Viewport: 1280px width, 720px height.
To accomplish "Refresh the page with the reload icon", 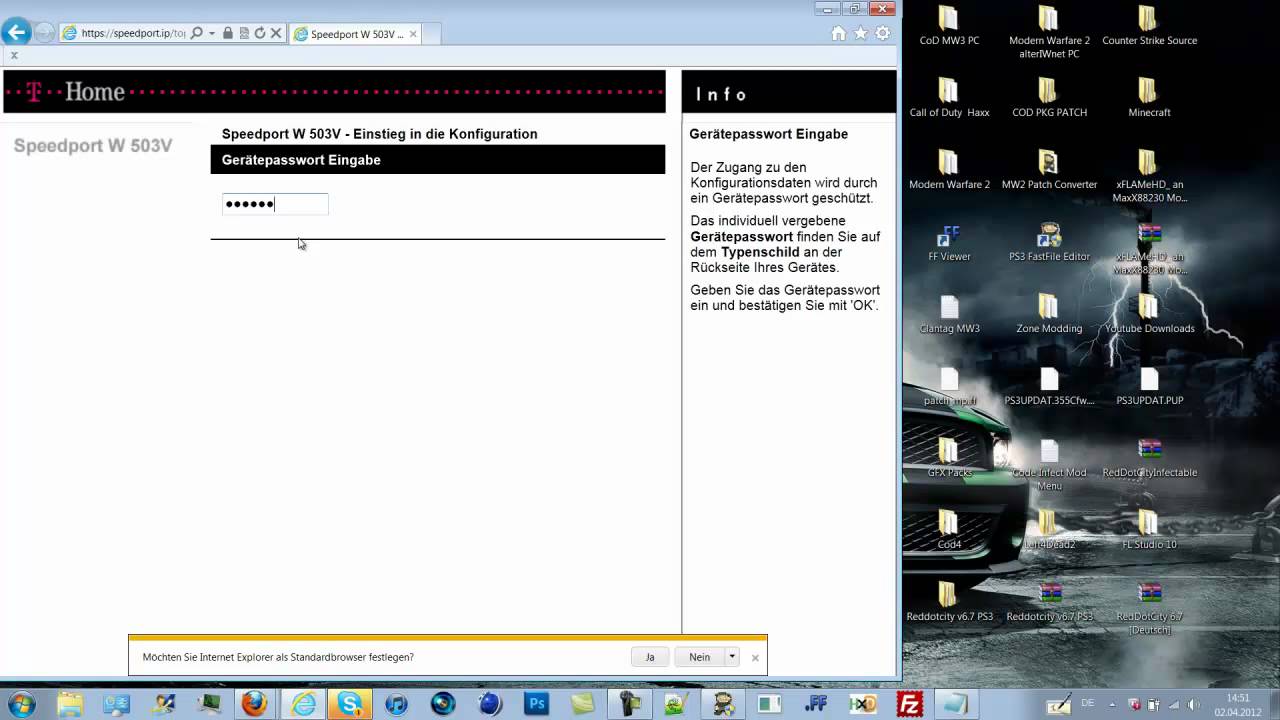I will (260, 33).
